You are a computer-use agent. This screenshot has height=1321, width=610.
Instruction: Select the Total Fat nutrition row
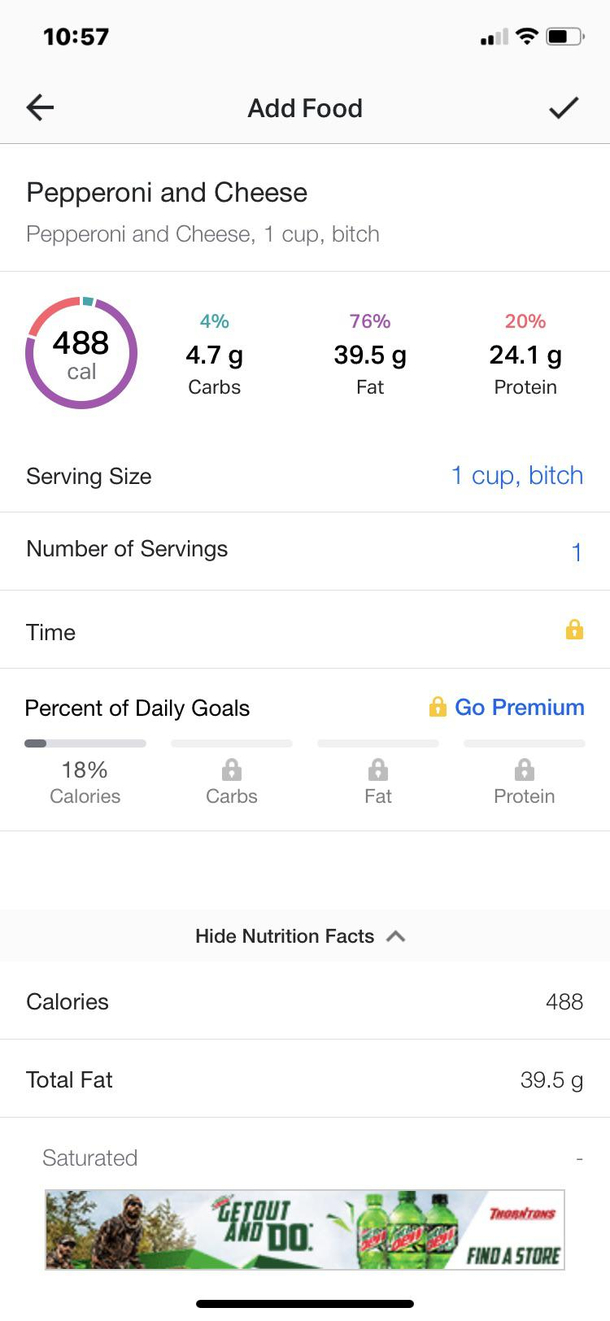(x=304, y=1080)
